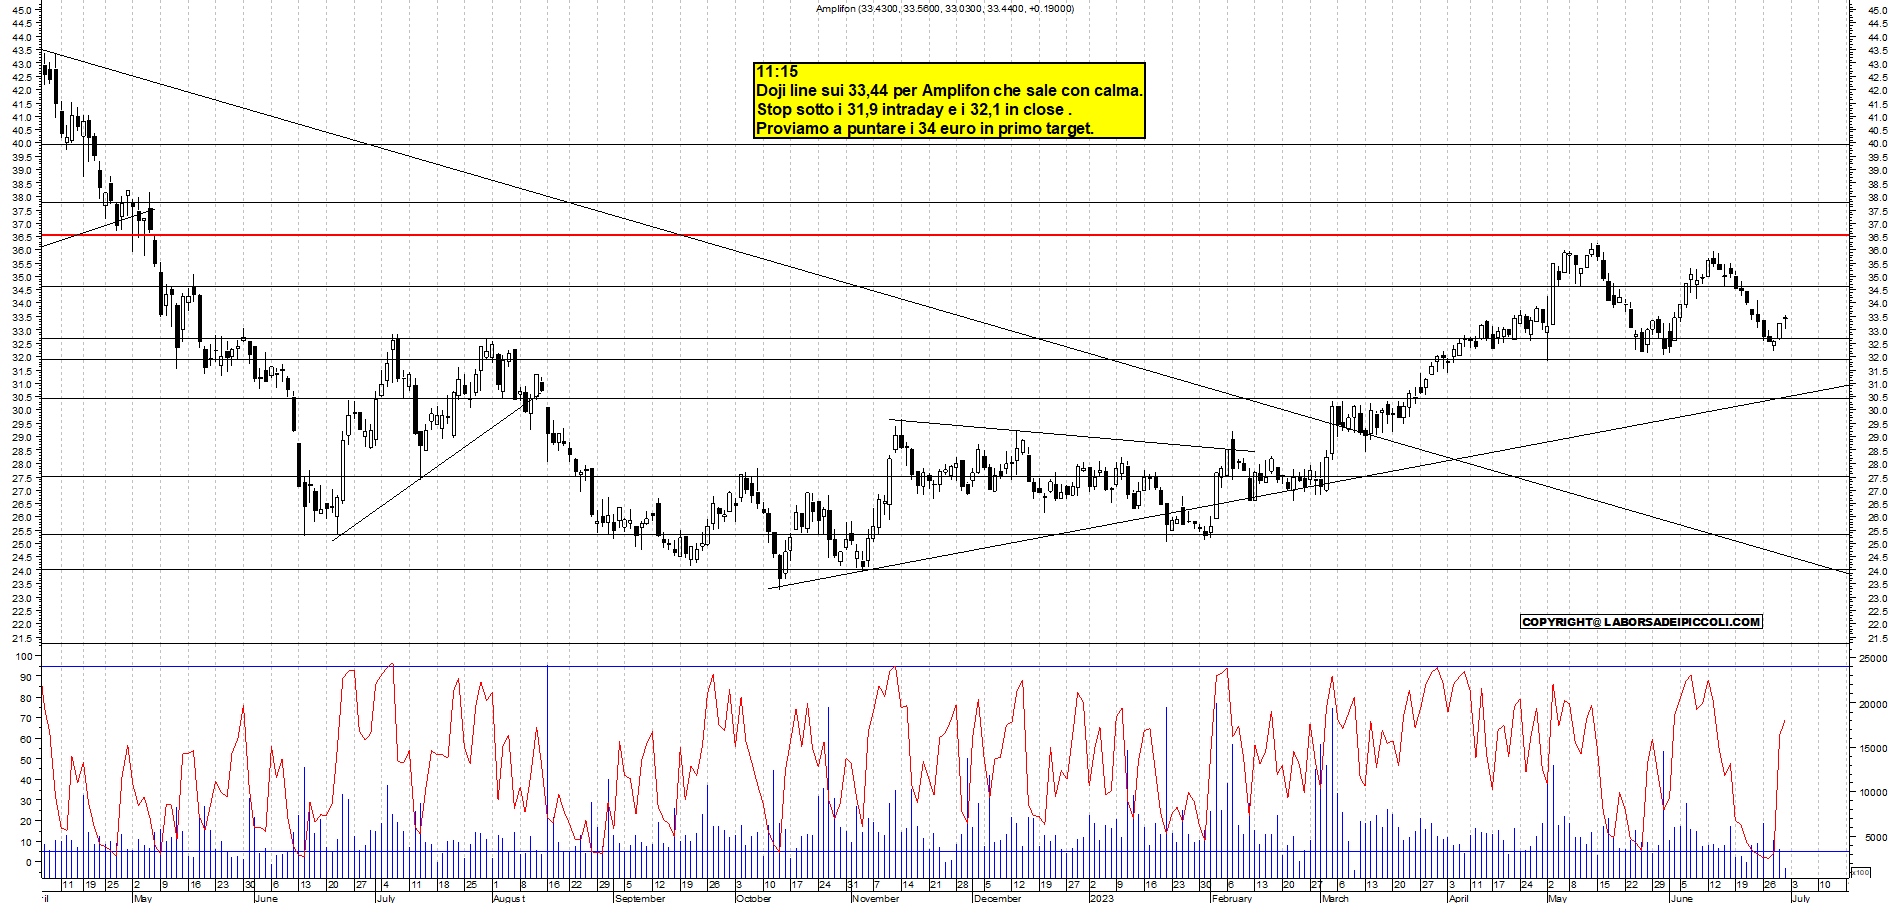Click the latest doji candle at 33.44
Image resolution: width=1890 pixels, height=903 pixels.
coord(1786,320)
